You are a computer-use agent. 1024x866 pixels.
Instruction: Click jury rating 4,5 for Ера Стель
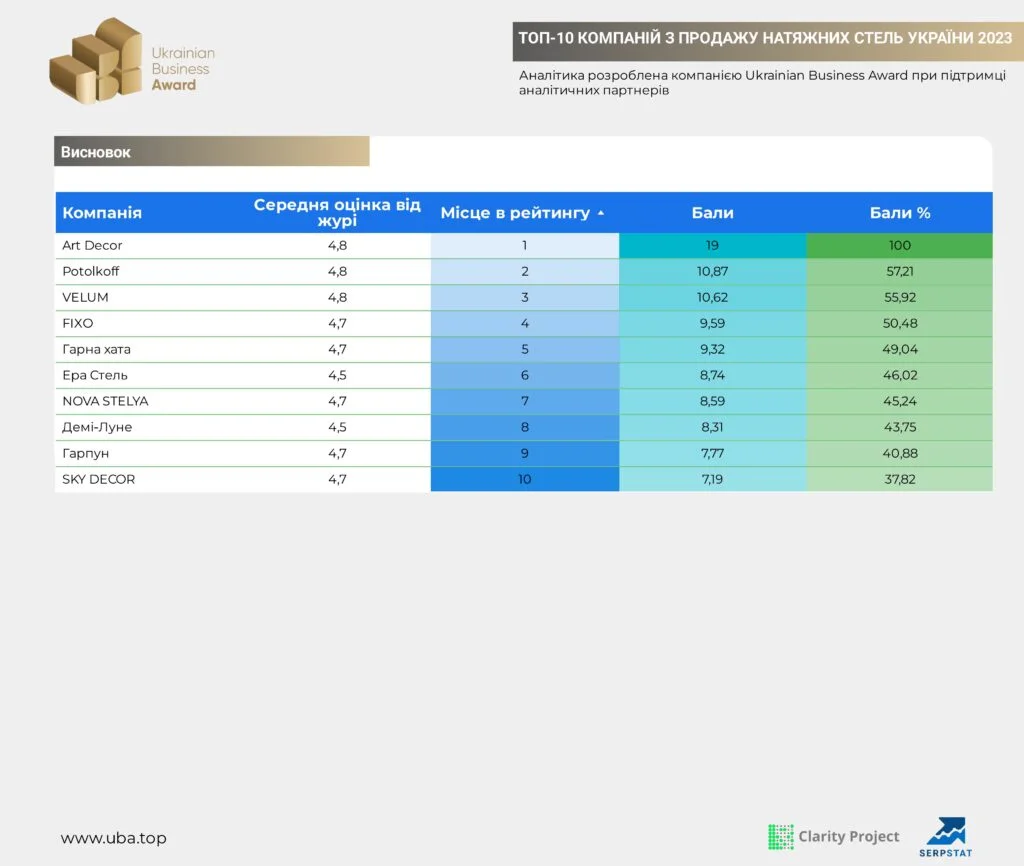[x=337, y=376]
